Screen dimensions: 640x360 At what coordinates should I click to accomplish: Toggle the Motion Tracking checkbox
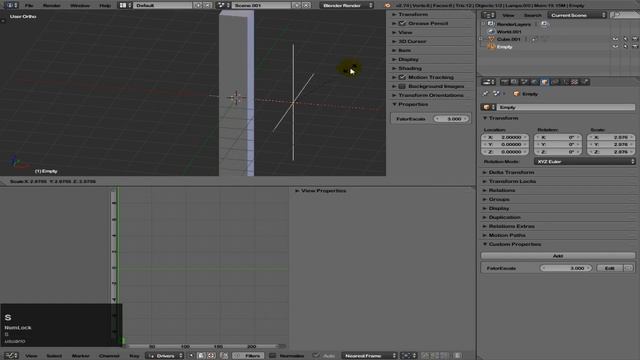(402, 77)
